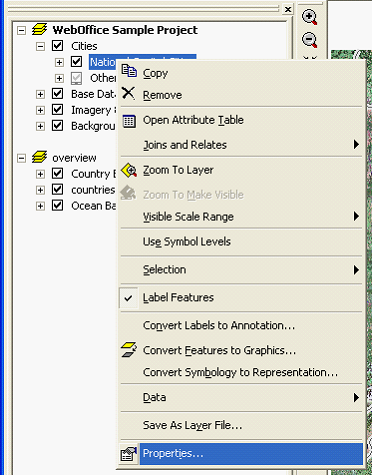The width and height of the screenshot is (372, 475).
Task: Open the Visible Scale Range submenu
Action: coord(241,217)
